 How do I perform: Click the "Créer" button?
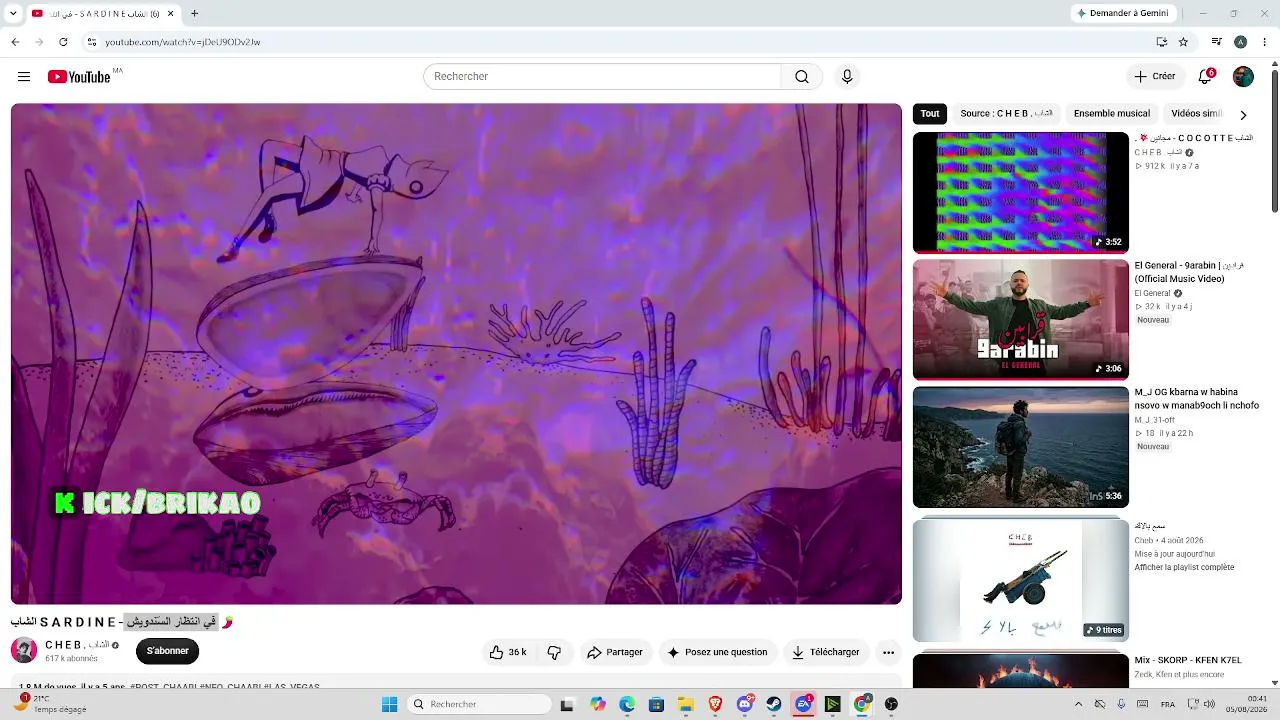[1155, 77]
